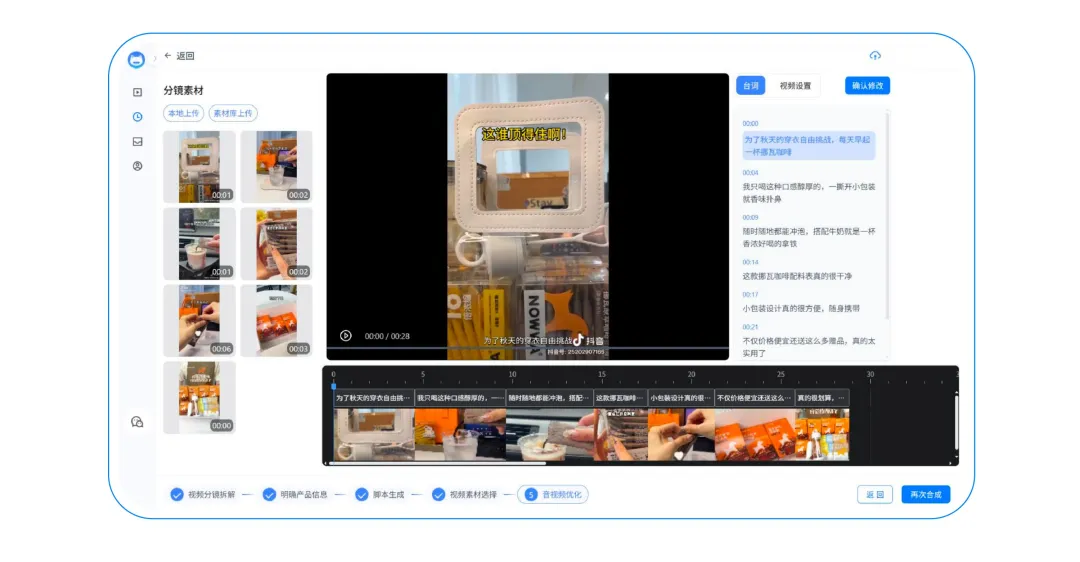1080x562 pixels.
Task: Switch to the 台词 tab
Action: click(x=750, y=86)
